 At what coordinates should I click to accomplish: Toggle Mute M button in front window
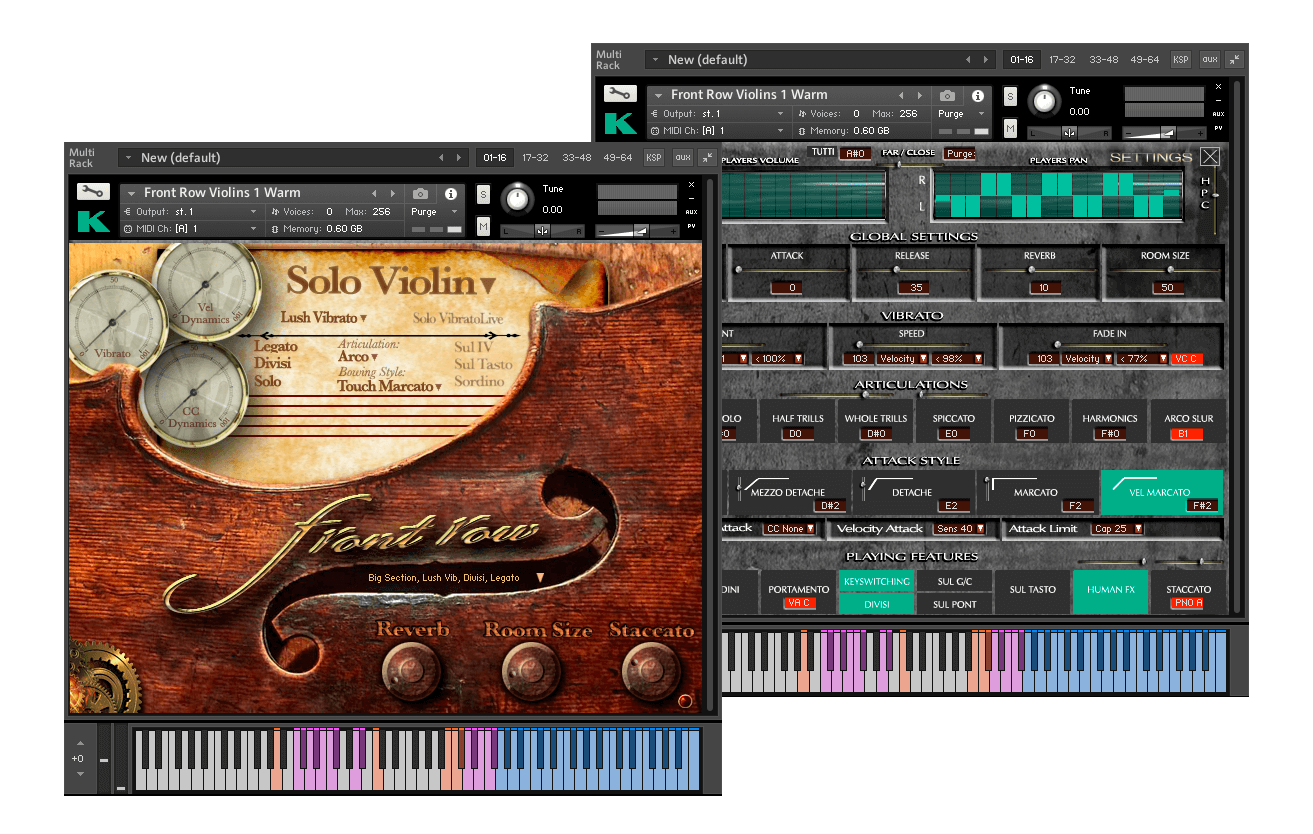coord(484,226)
